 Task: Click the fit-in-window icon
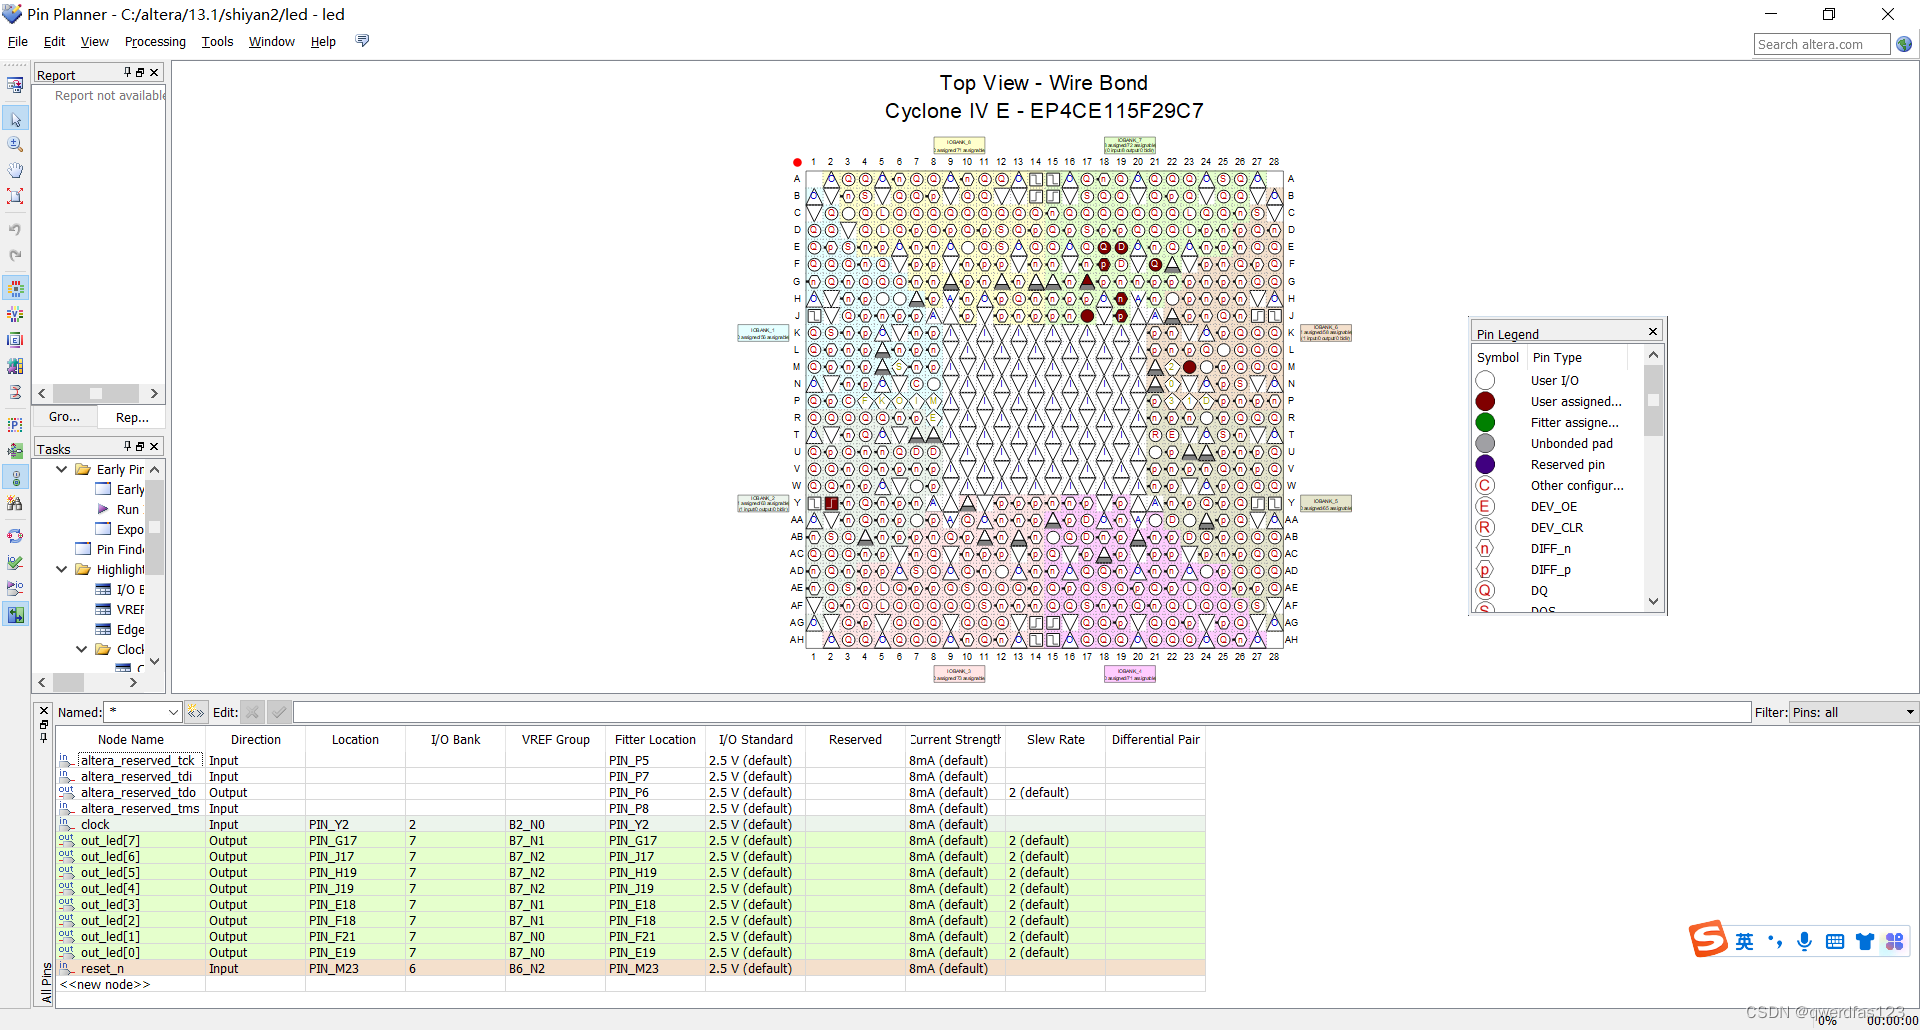point(15,196)
